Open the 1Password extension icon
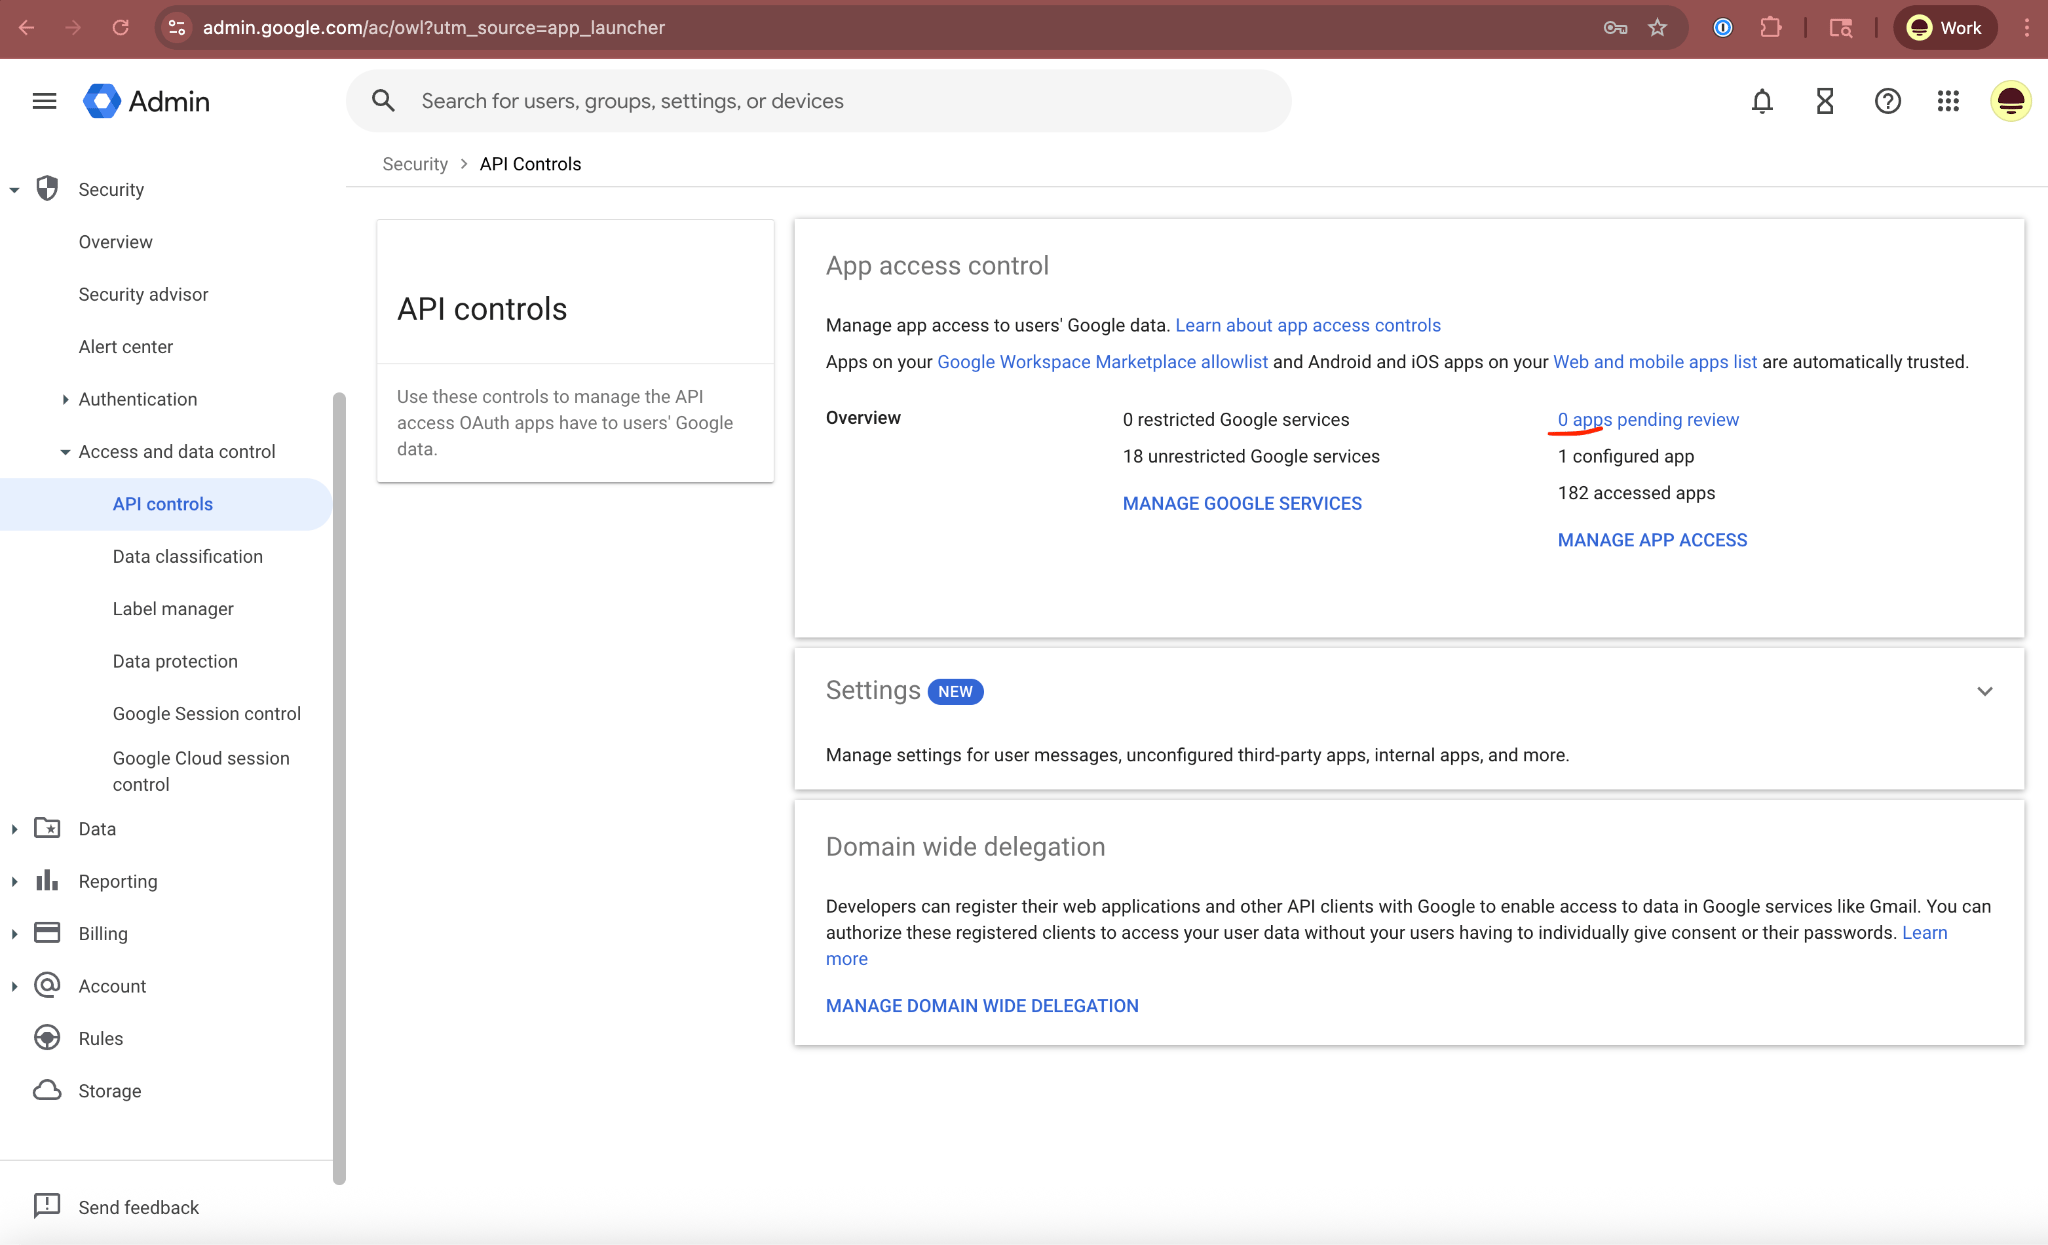The image size is (2048, 1245). pyautogui.click(x=1722, y=27)
